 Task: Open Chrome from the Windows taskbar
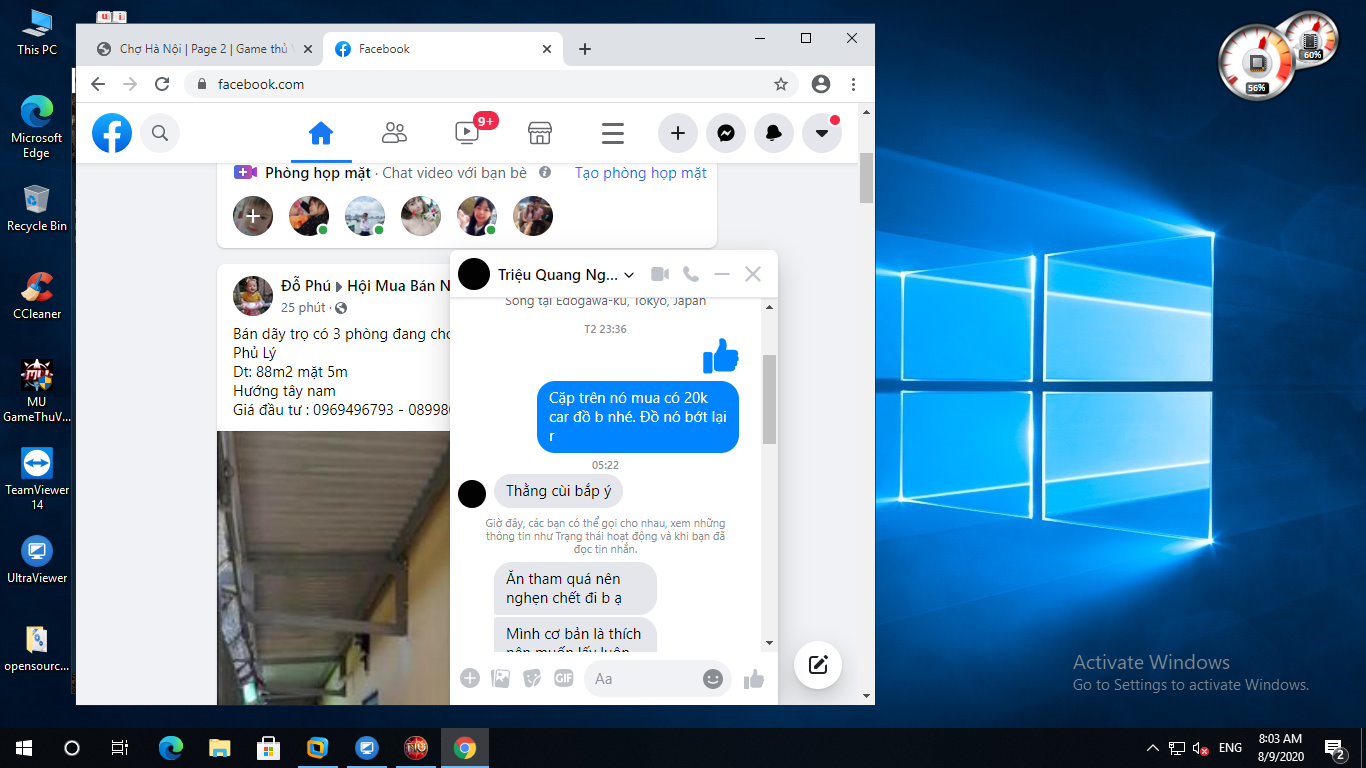tap(464, 748)
